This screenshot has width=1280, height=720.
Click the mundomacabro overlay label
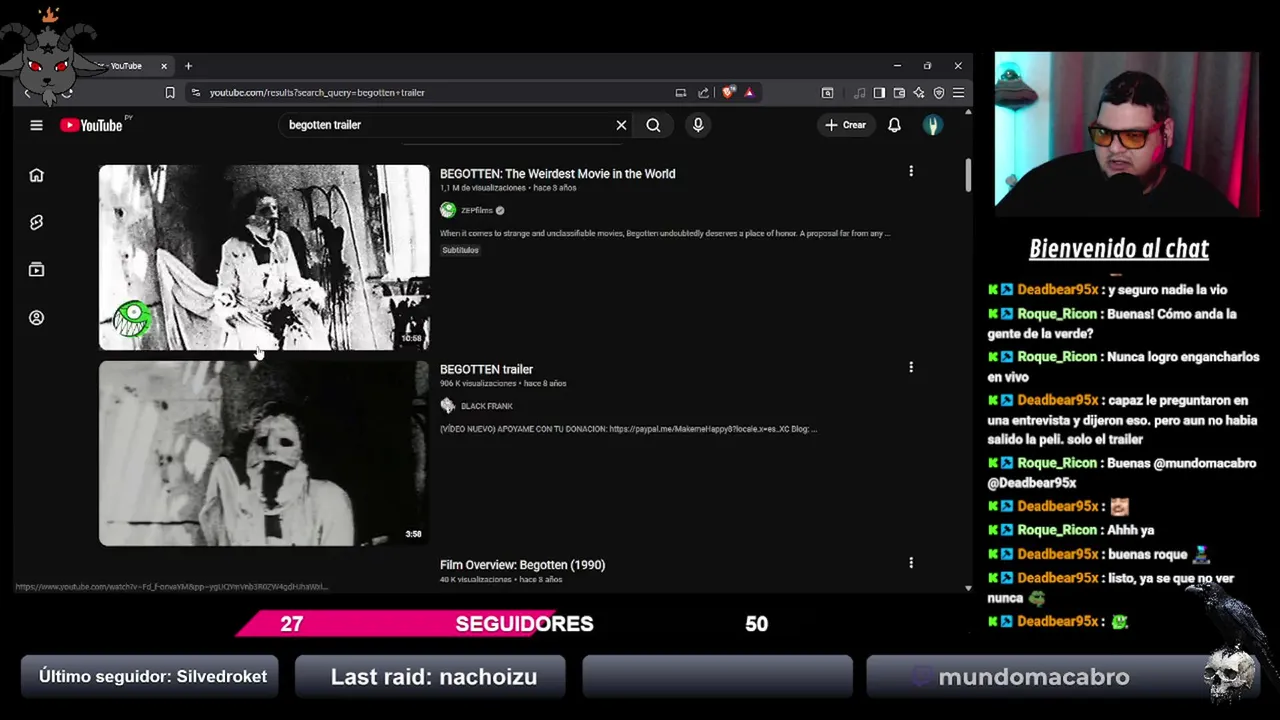pyautogui.click(x=1033, y=677)
